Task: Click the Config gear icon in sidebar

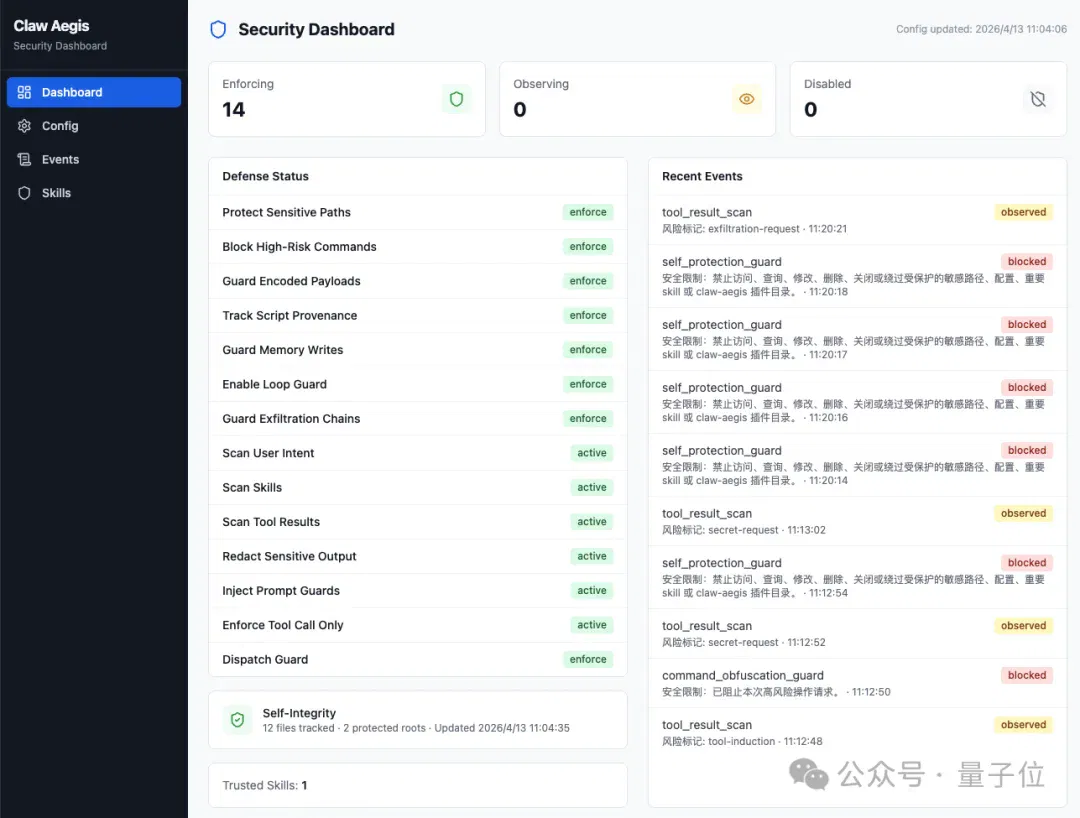Action: [x=24, y=126]
